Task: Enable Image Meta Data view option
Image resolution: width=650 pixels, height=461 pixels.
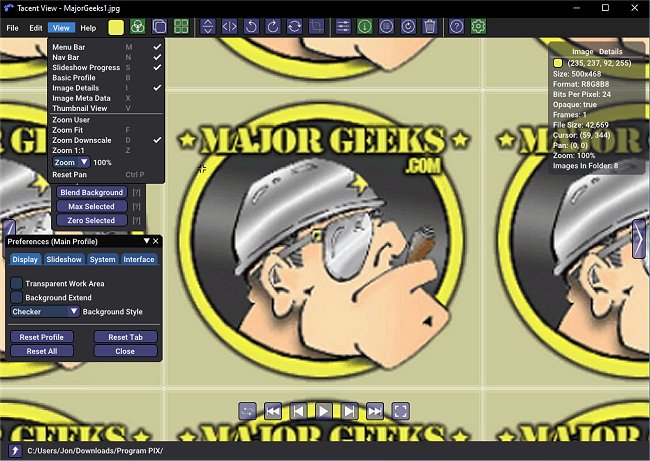Action: (106, 98)
